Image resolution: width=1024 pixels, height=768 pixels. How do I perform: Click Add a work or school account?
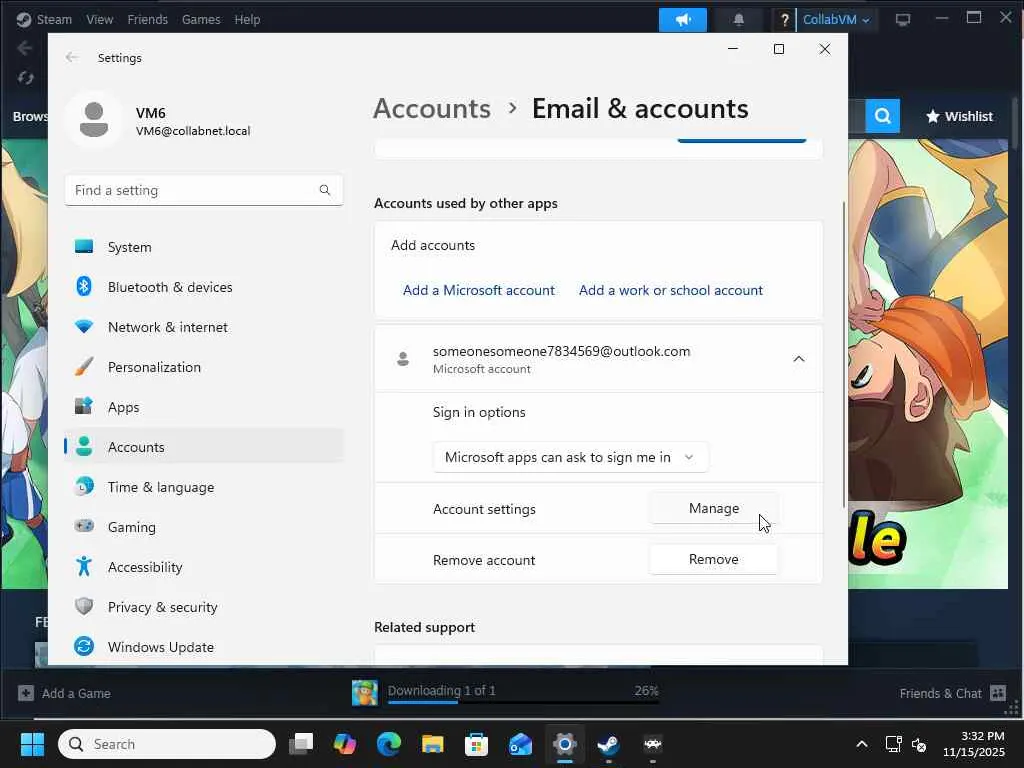click(x=671, y=290)
